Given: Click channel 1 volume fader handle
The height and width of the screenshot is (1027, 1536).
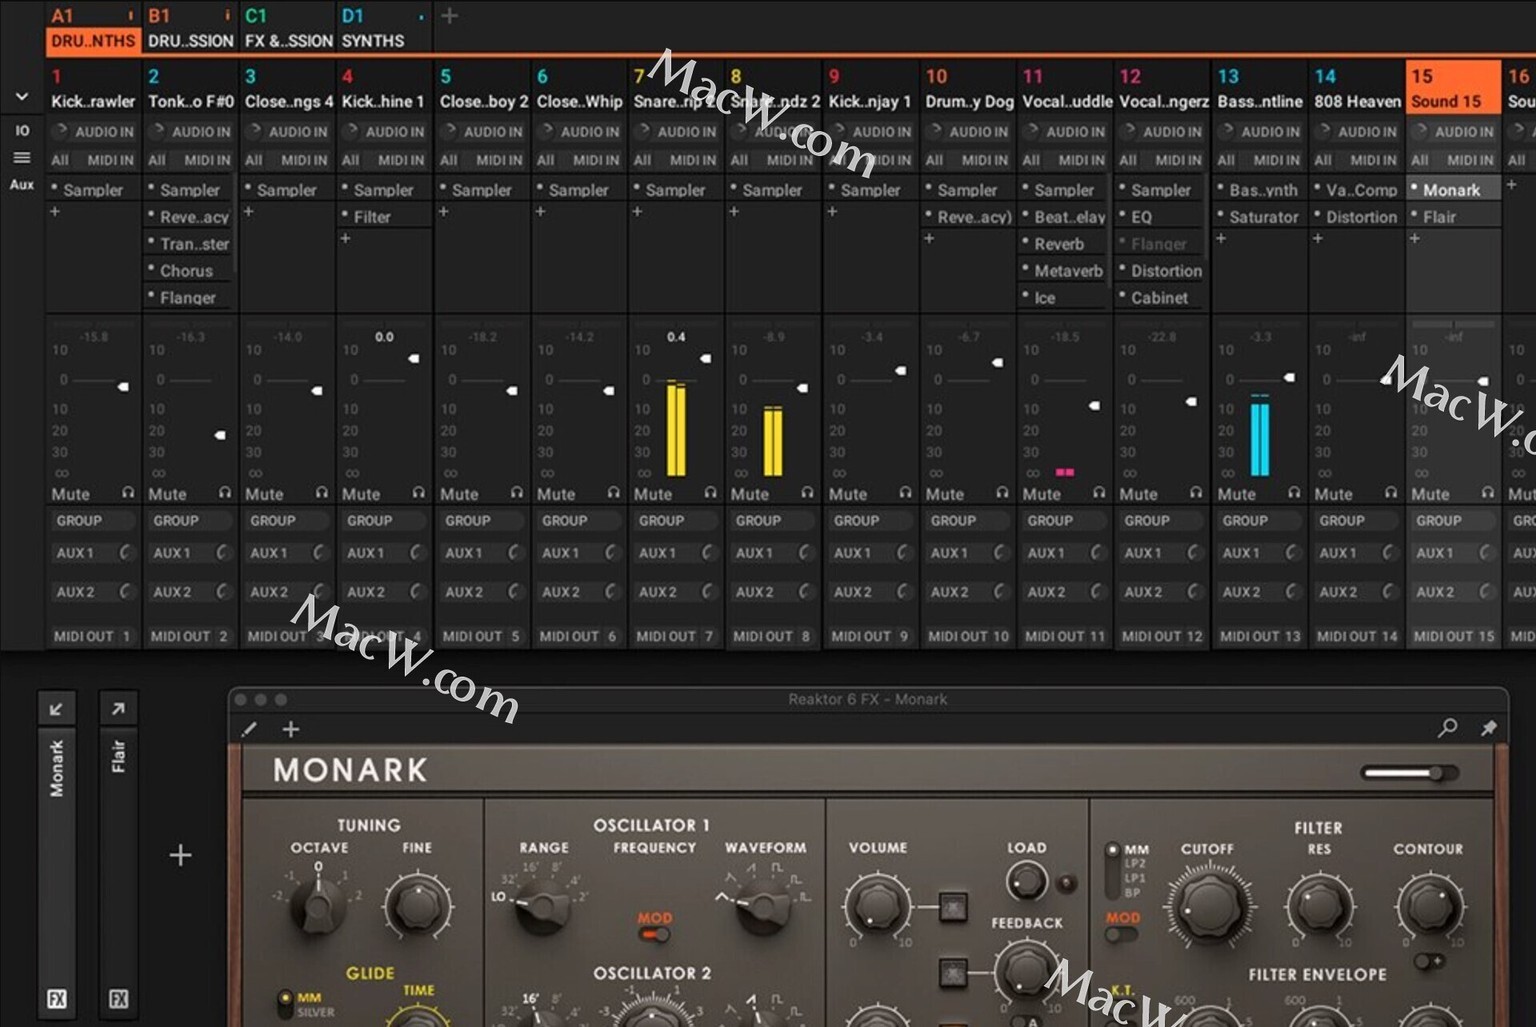Looking at the screenshot, I should point(123,386).
